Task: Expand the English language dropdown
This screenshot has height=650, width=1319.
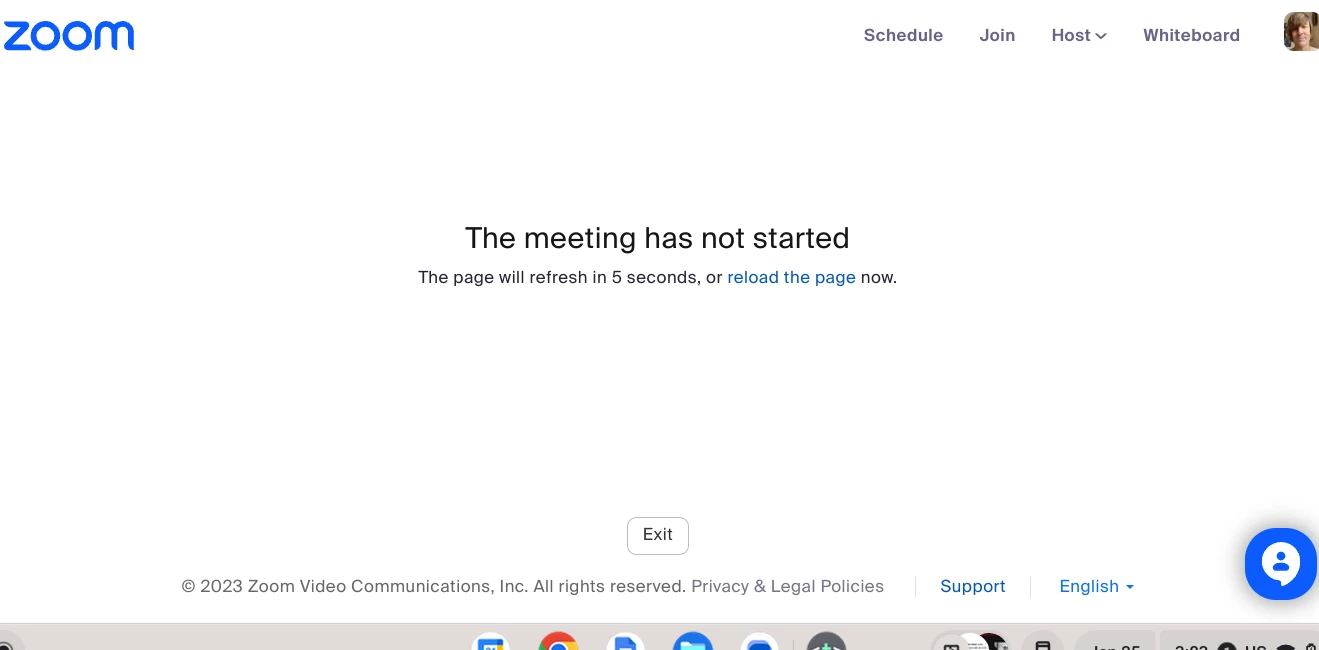Action: pos(1096,586)
